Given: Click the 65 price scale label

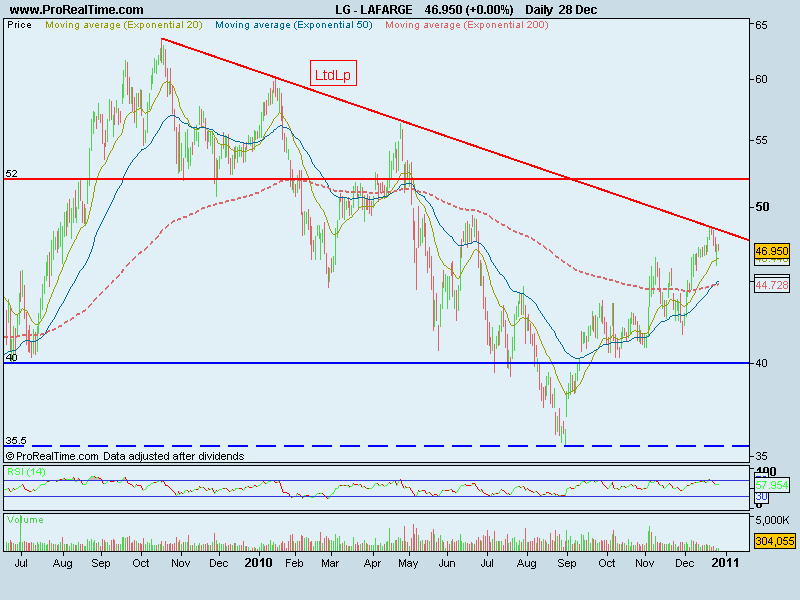Looking at the screenshot, I should 761,25.
